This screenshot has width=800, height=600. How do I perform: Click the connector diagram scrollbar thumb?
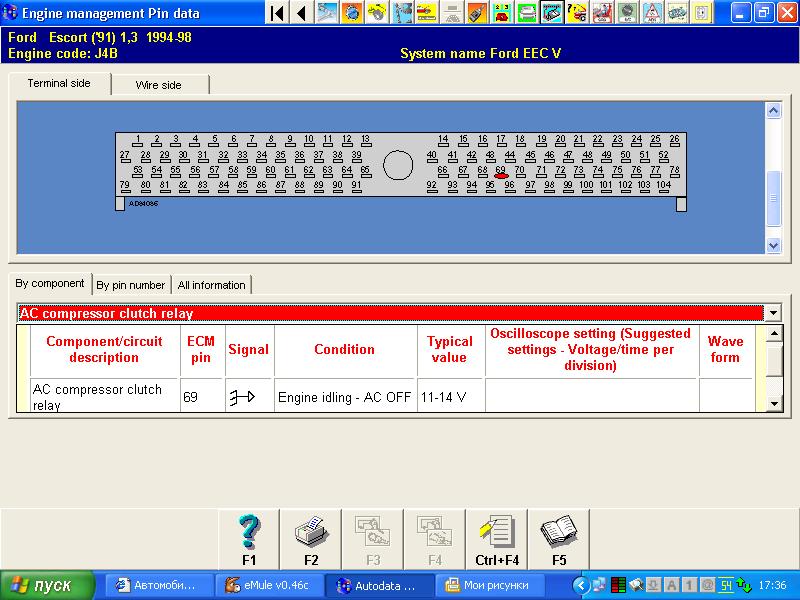773,198
